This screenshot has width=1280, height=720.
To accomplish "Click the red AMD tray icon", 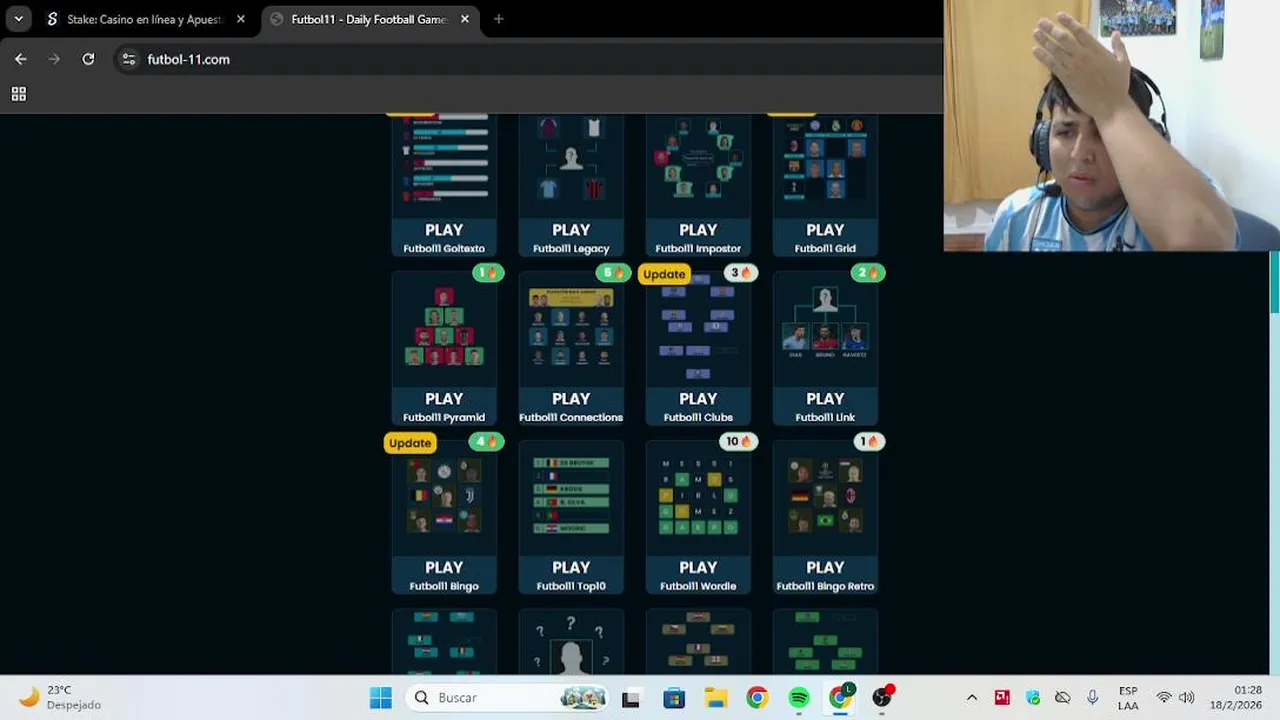I will (x=1002, y=698).
